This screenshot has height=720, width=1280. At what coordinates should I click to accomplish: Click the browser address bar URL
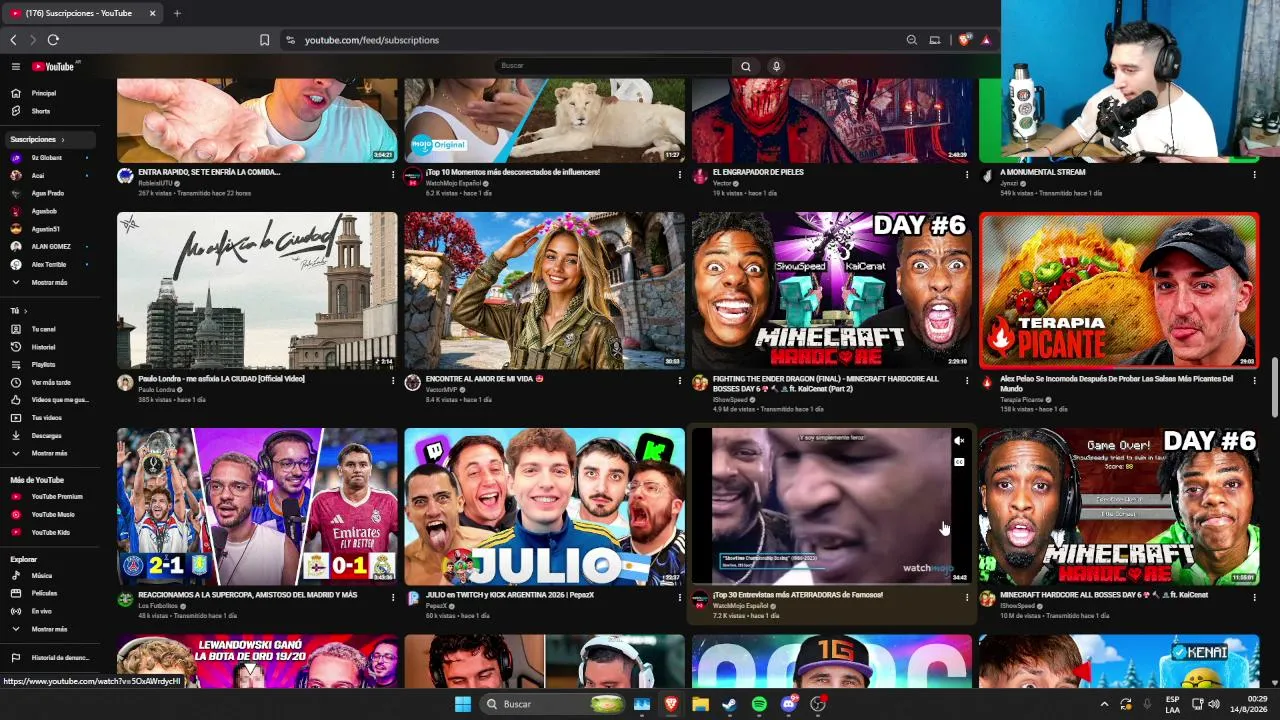(x=372, y=40)
